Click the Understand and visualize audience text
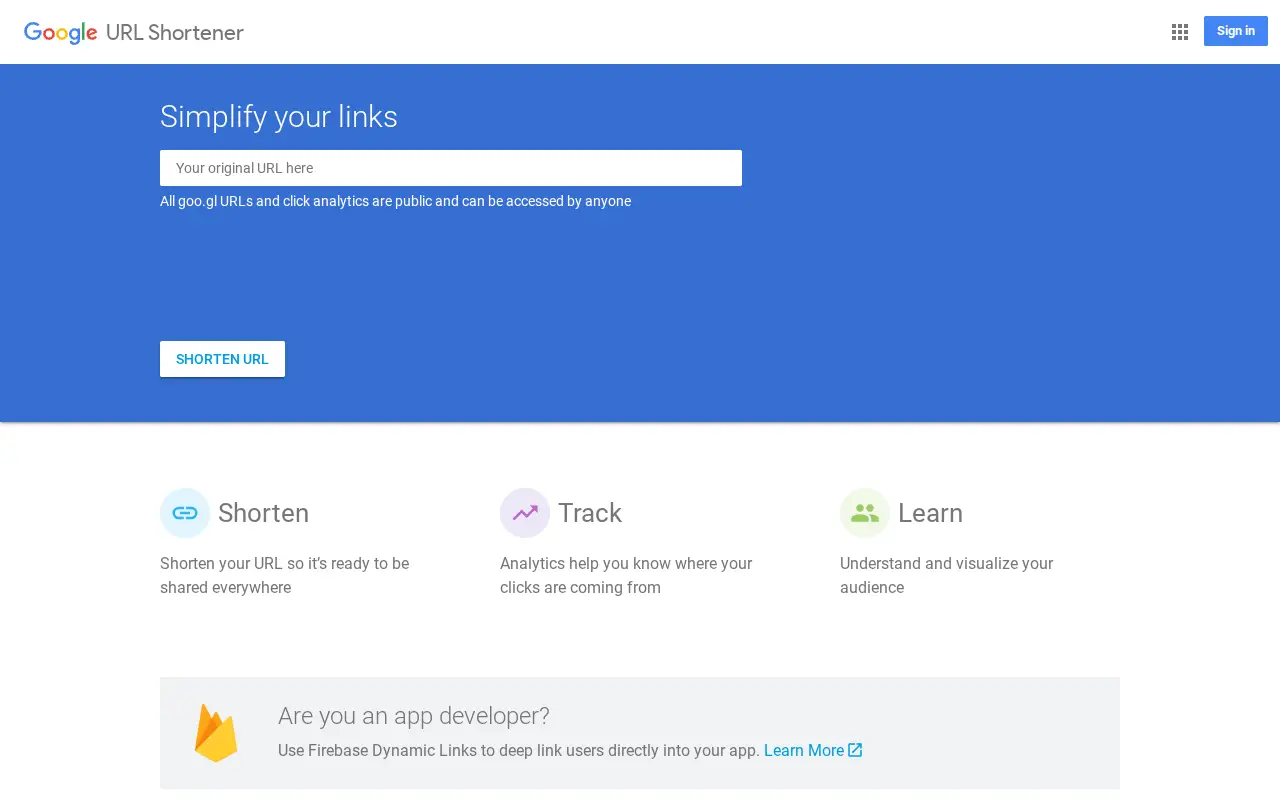This screenshot has width=1280, height=800. [946, 575]
